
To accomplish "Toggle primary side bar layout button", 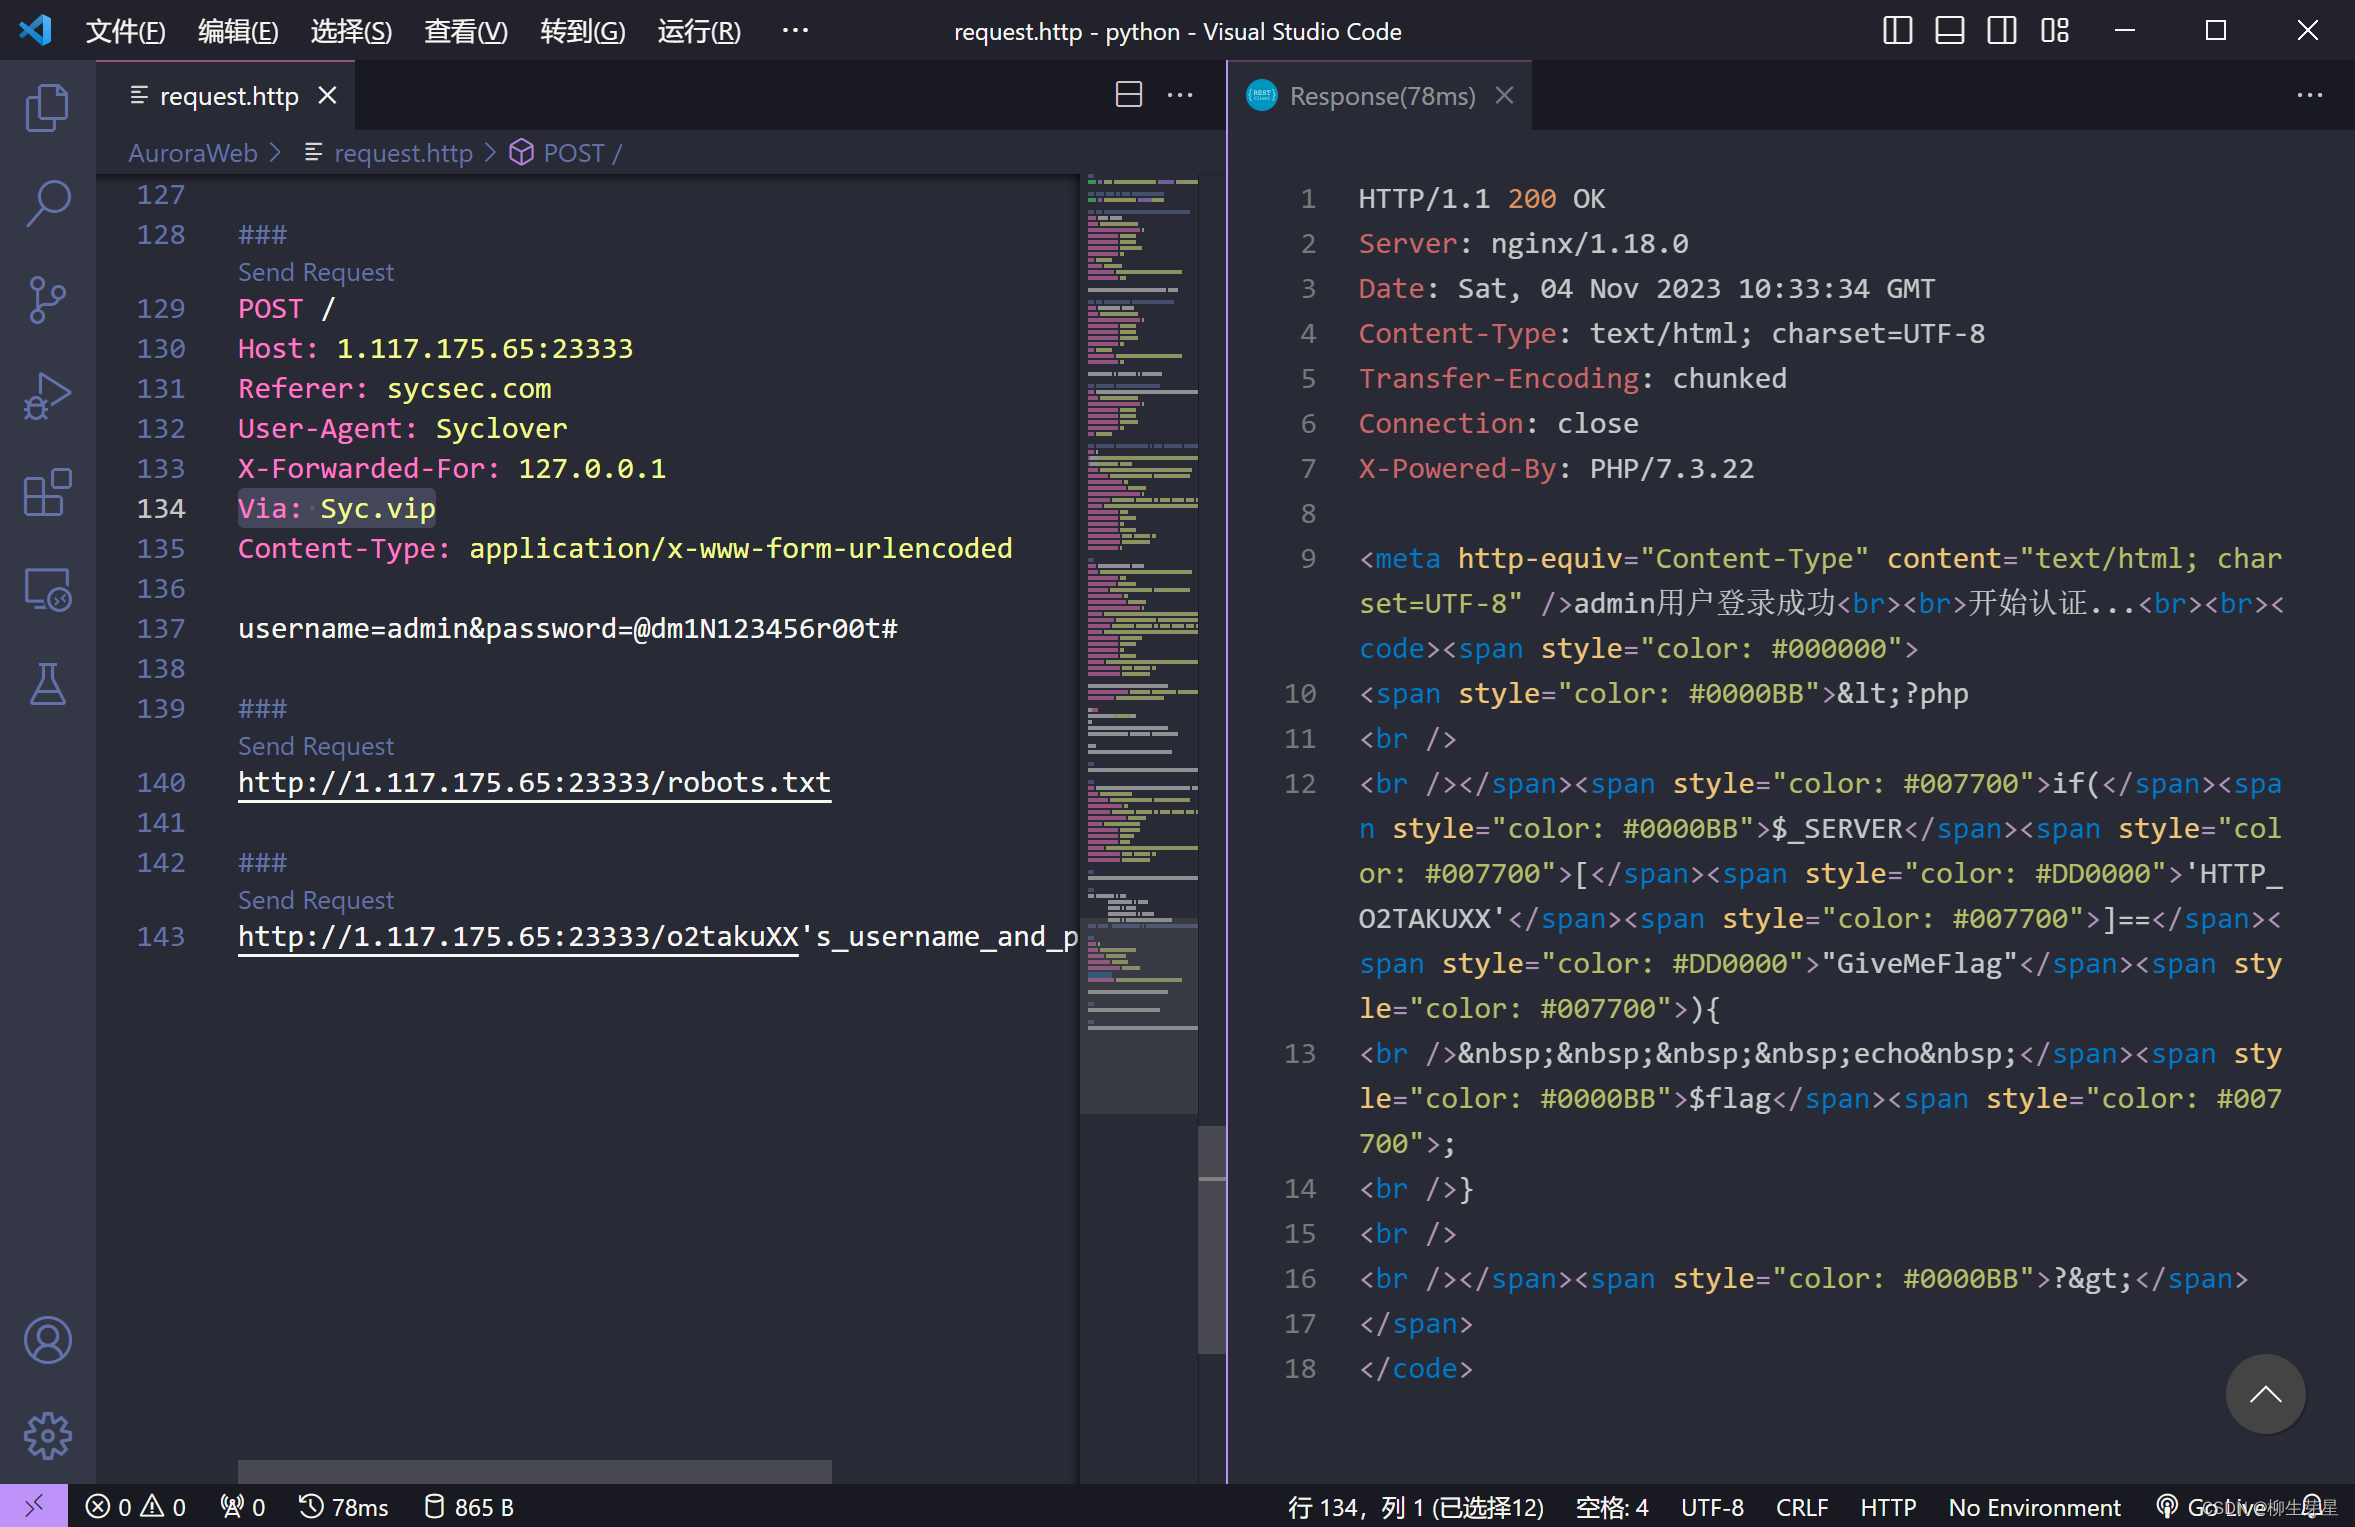I will 1897,30.
